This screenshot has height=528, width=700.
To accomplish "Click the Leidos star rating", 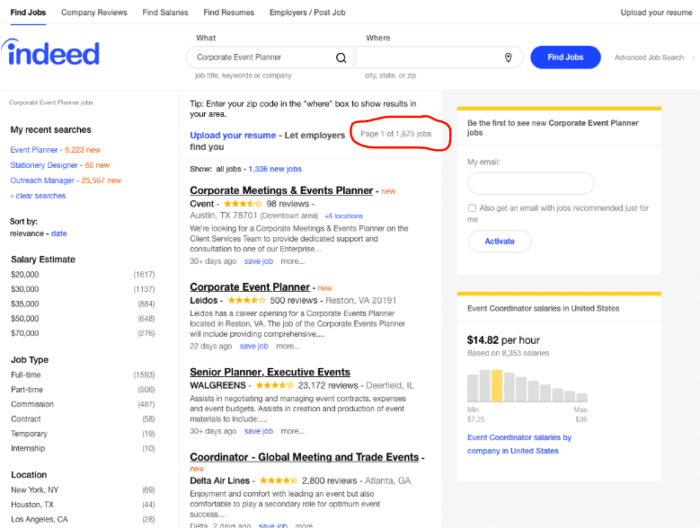I will click(246, 300).
